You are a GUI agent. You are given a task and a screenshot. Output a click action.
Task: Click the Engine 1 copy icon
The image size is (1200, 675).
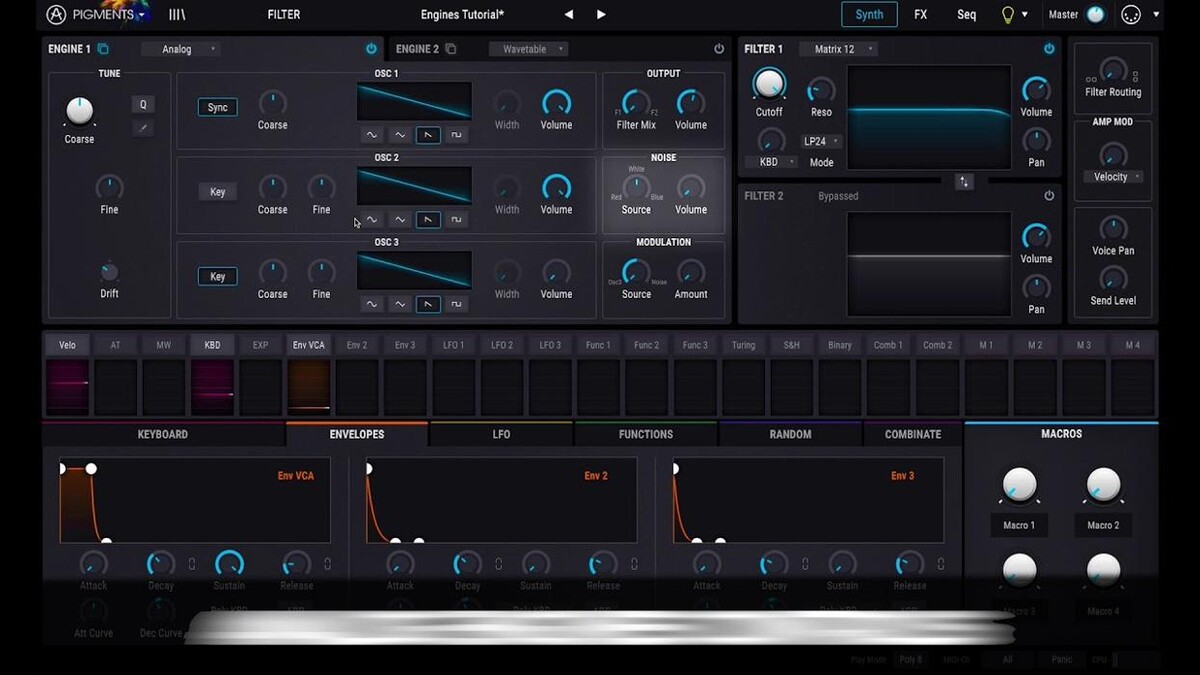tap(103, 49)
